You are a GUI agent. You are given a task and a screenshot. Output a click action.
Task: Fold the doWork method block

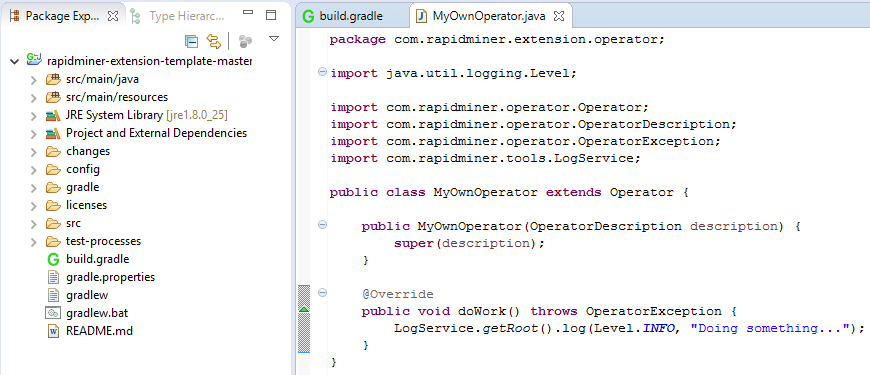[x=322, y=292]
